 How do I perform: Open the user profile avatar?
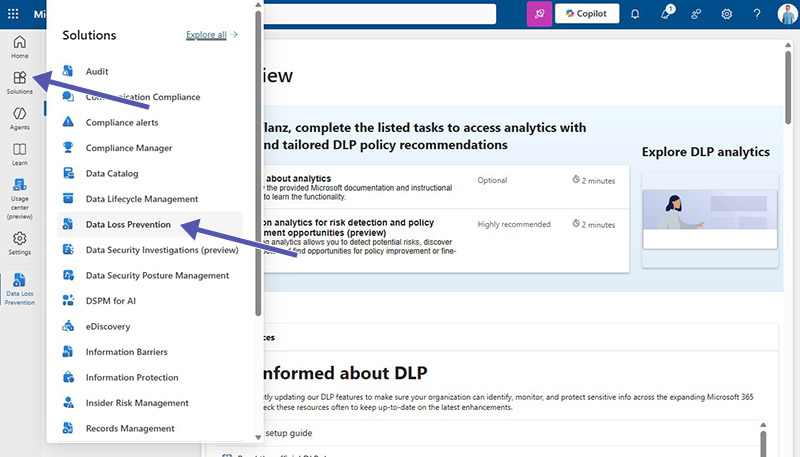(x=787, y=14)
